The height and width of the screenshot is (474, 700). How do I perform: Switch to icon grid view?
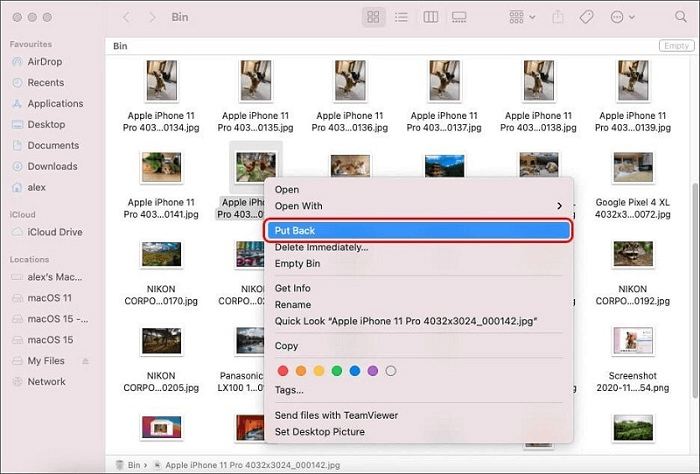(373, 18)
